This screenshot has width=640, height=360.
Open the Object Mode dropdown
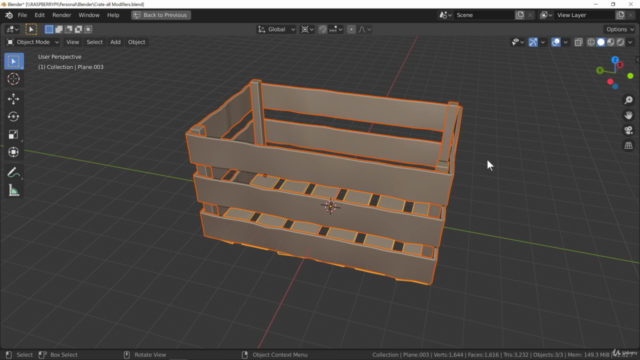point(33,42)
